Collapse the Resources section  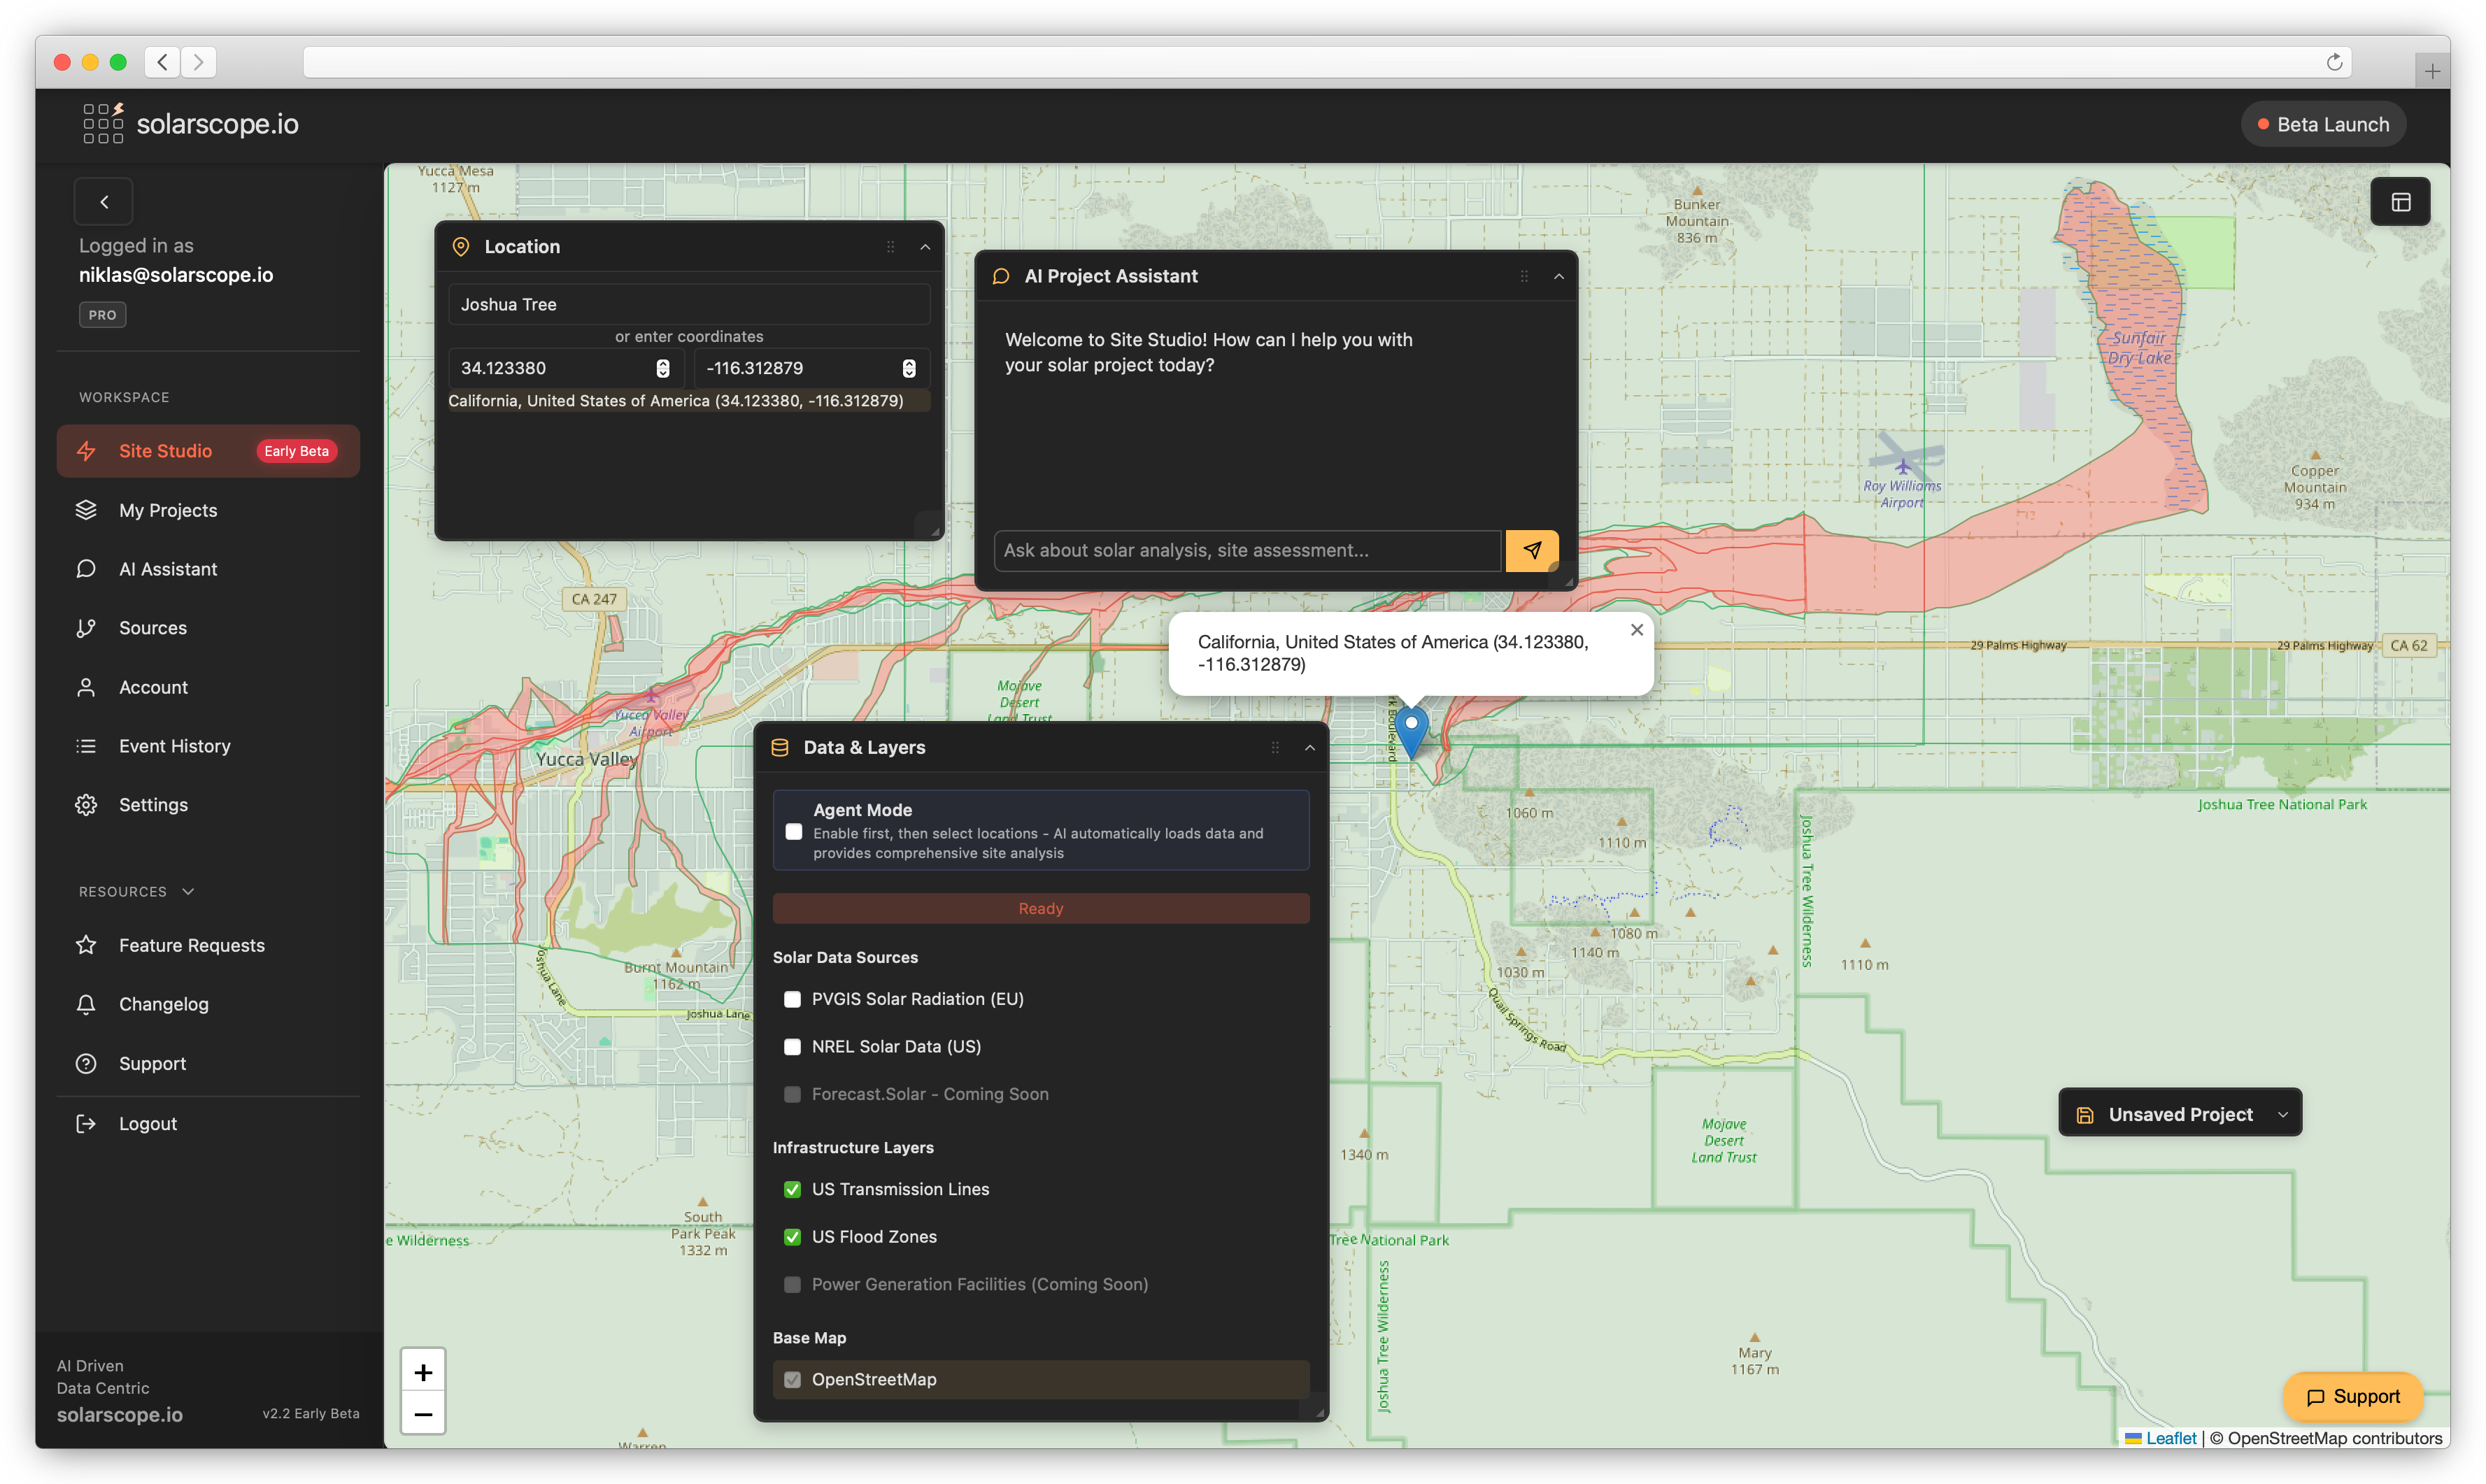click(x=187, y=890)
